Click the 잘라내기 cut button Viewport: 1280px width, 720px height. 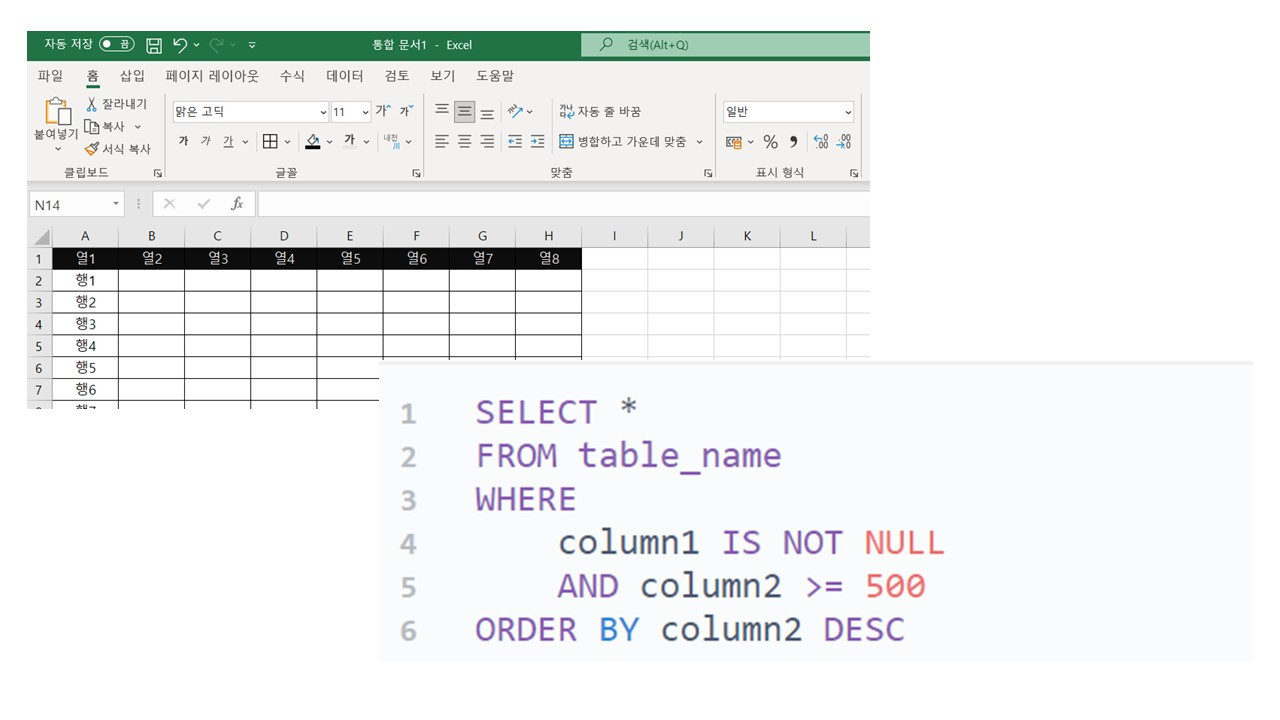[x=116, y=104]
